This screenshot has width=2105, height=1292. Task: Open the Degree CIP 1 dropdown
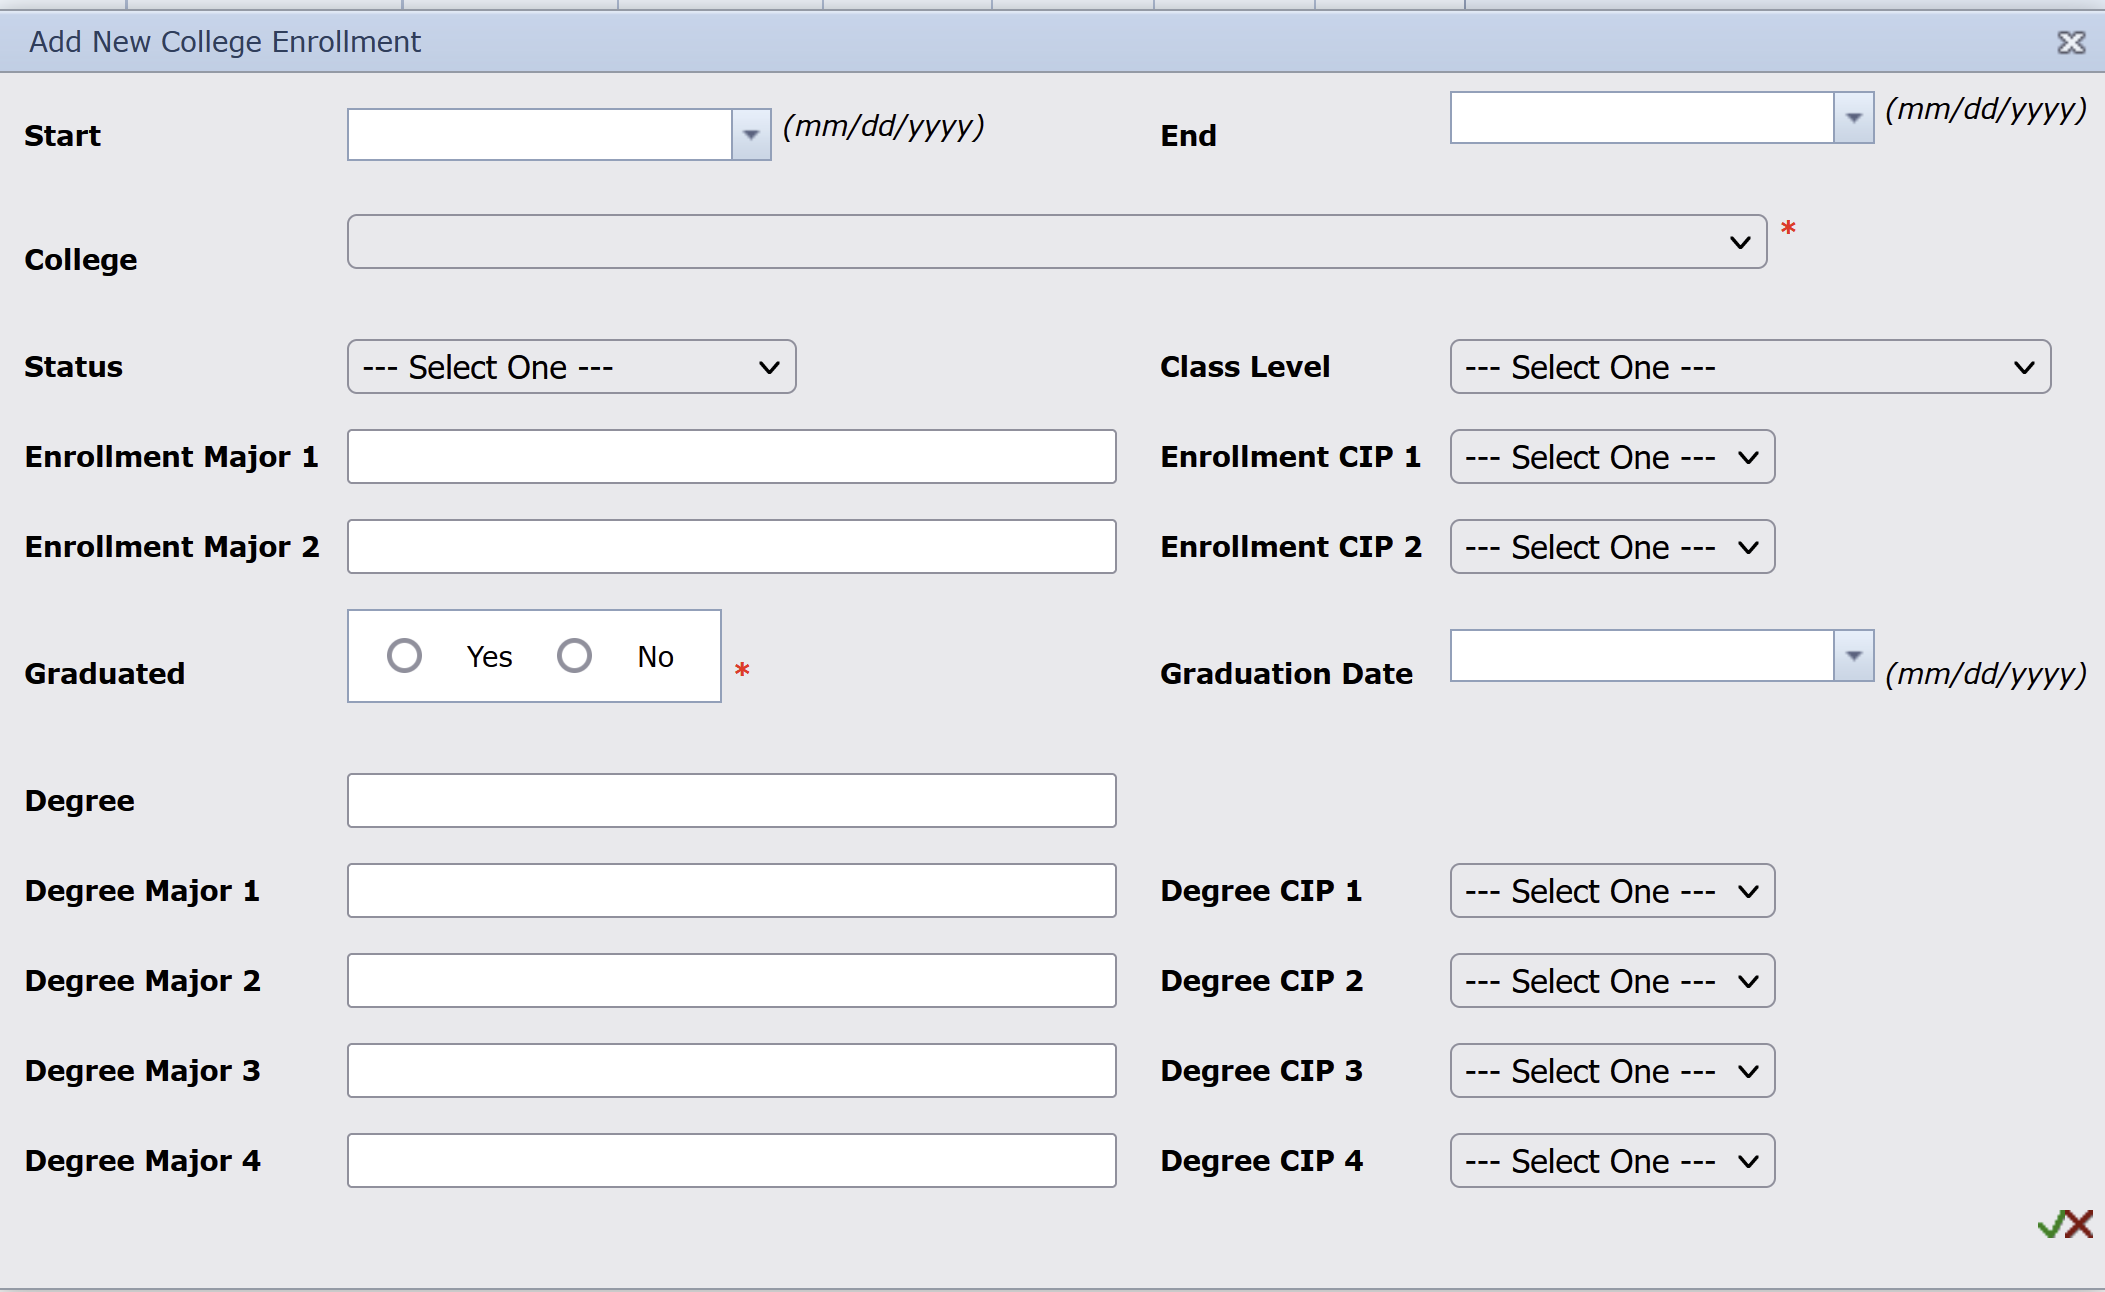1611,891
